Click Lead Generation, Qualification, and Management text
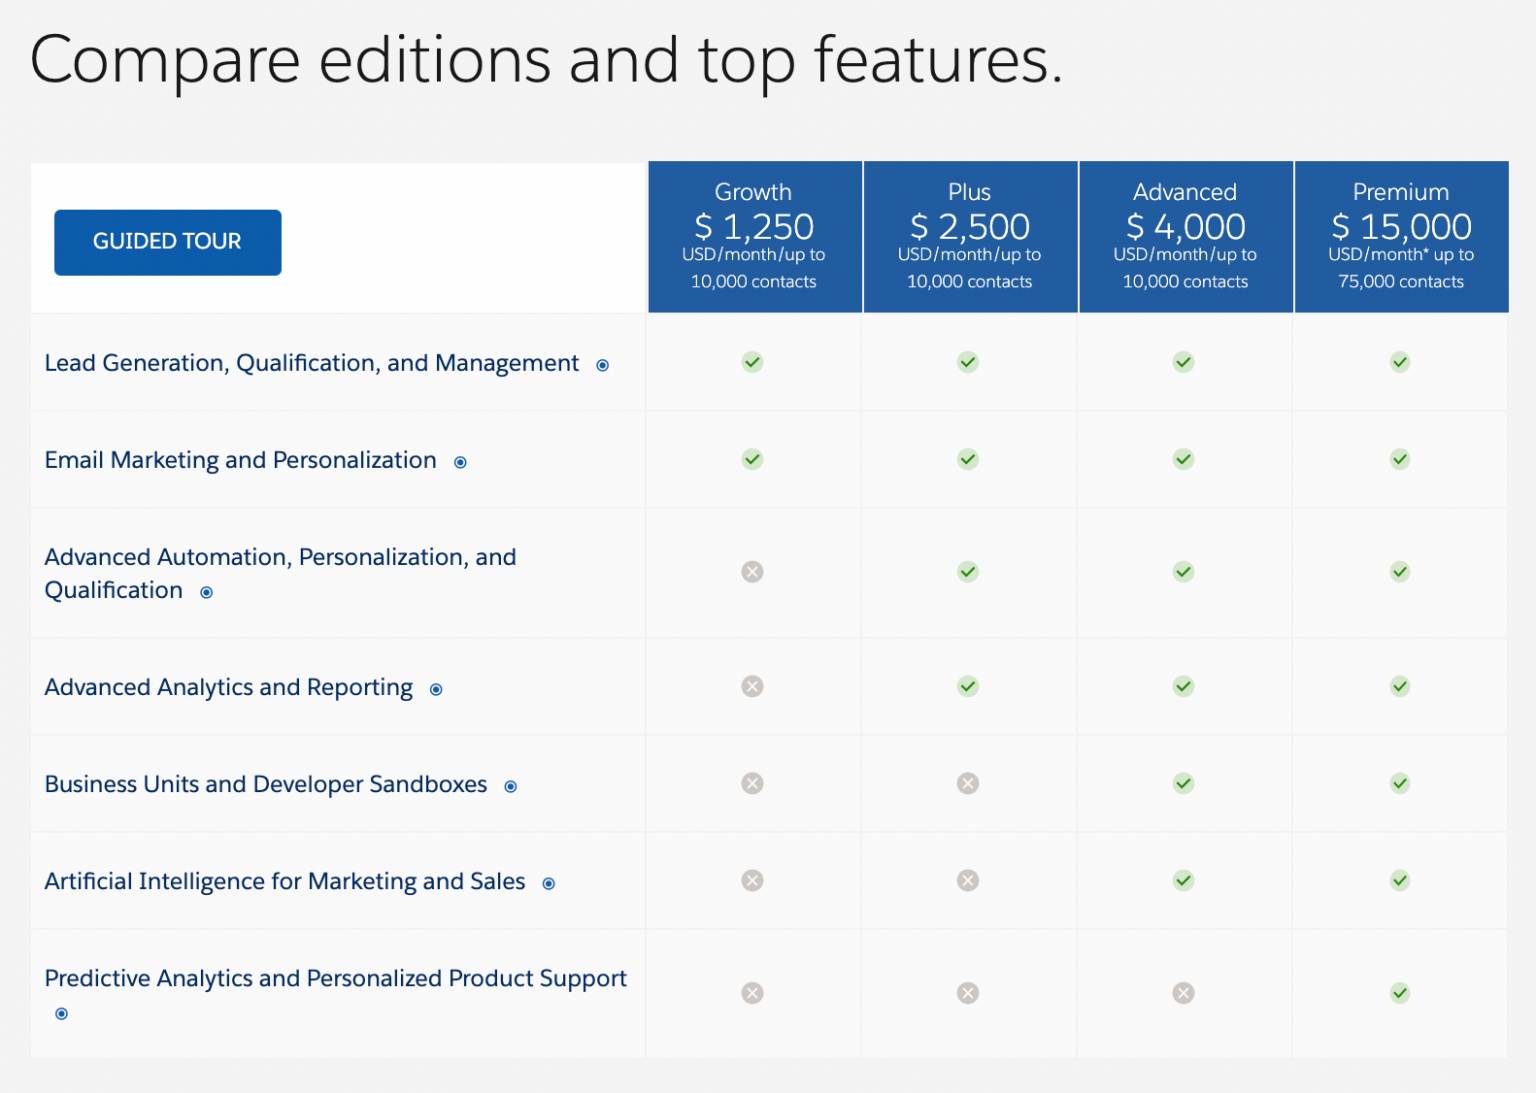Image resolution: width=1536 pixels, height=1093 pixels. coord(312,363)
